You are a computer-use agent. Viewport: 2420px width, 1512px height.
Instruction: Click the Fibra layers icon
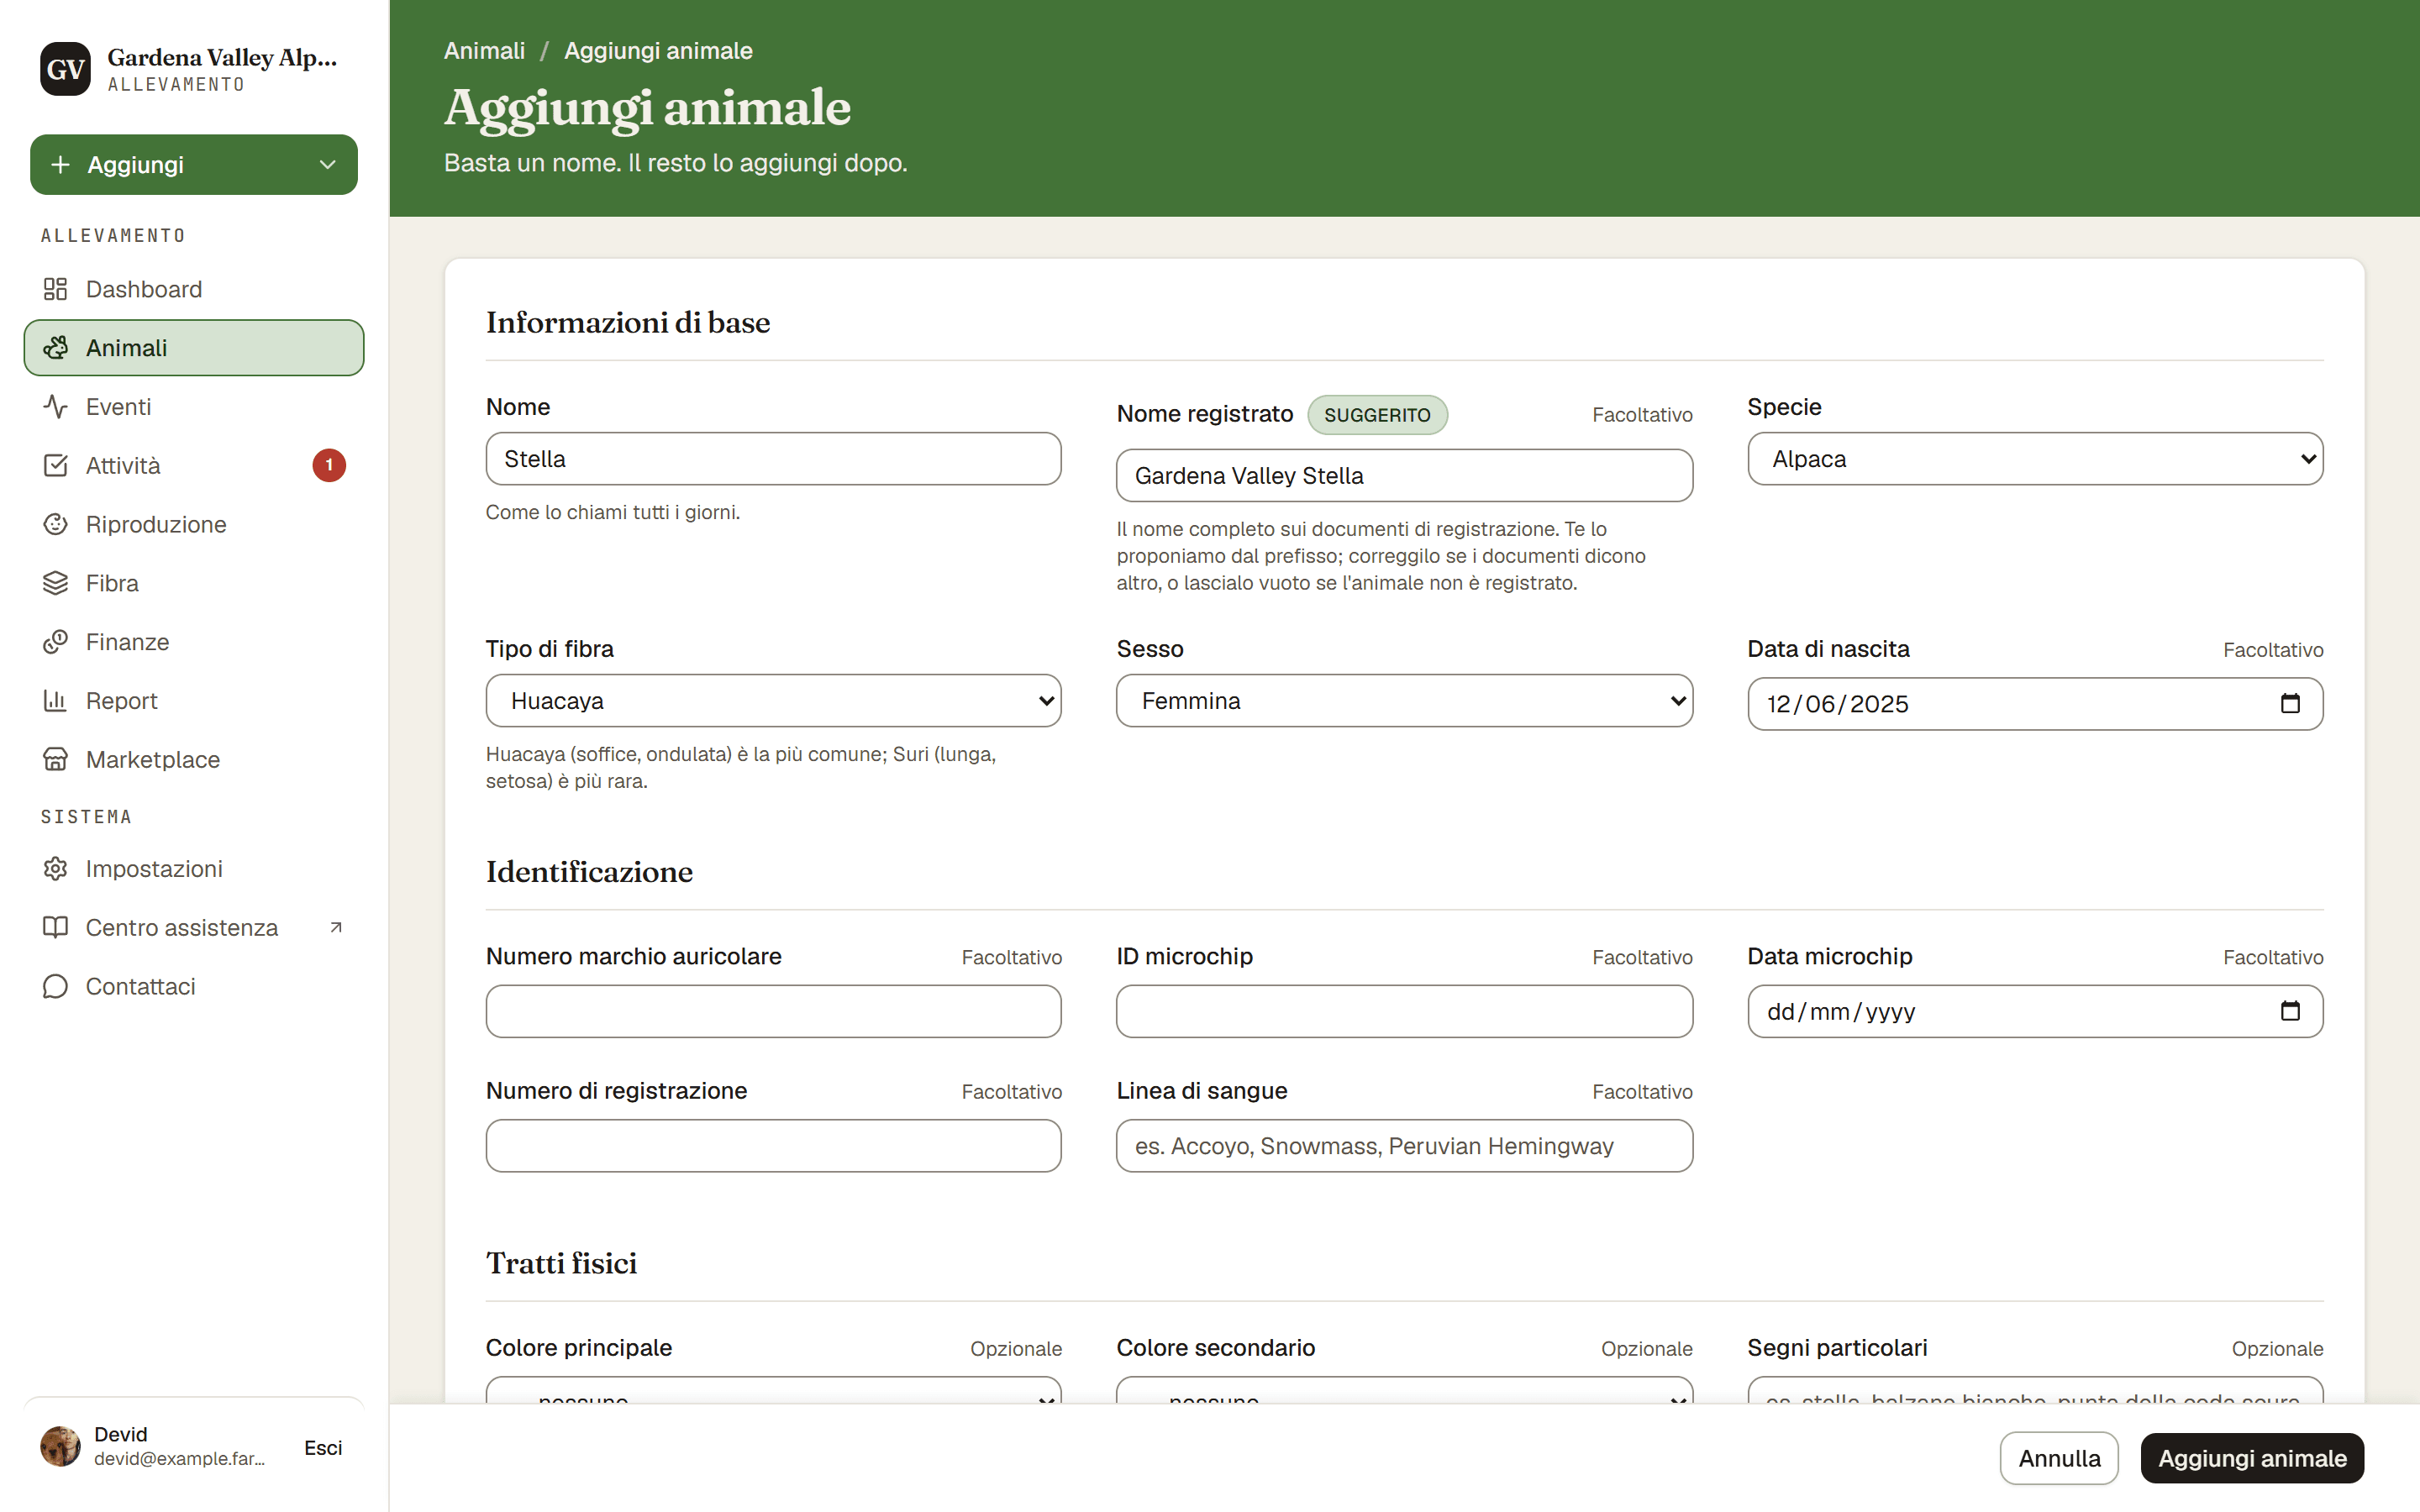tap(55, 583)
